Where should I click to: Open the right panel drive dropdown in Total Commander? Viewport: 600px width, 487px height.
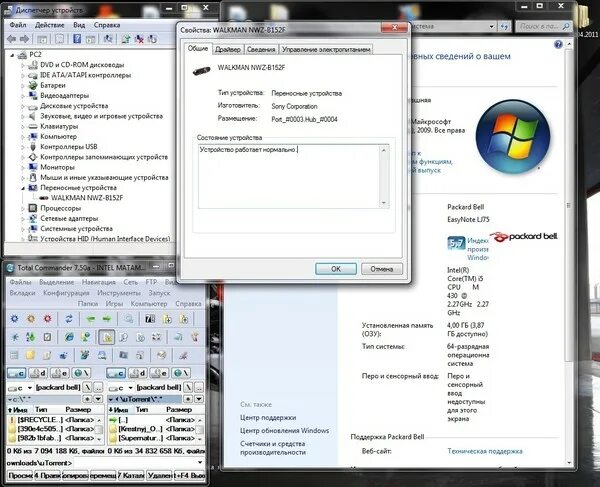point(130,388)
